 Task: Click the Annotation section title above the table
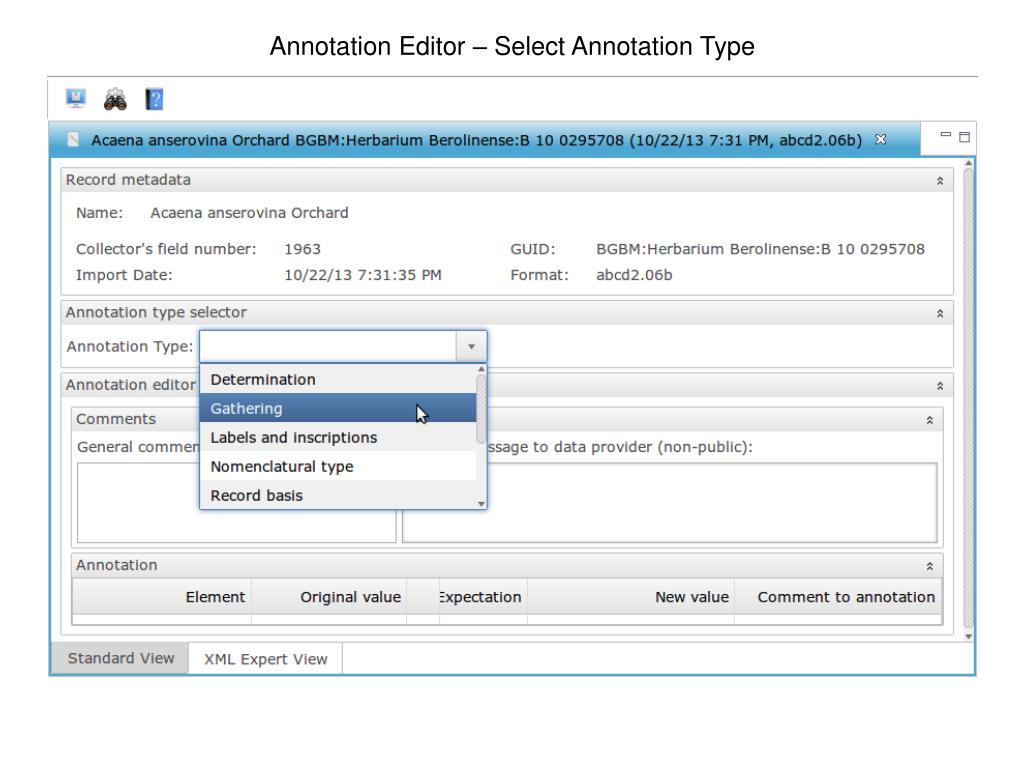click(x=116, y=565)
